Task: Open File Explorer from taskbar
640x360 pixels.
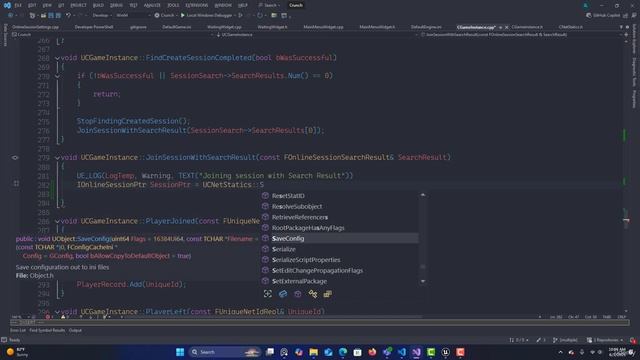Action: point(313,352)
